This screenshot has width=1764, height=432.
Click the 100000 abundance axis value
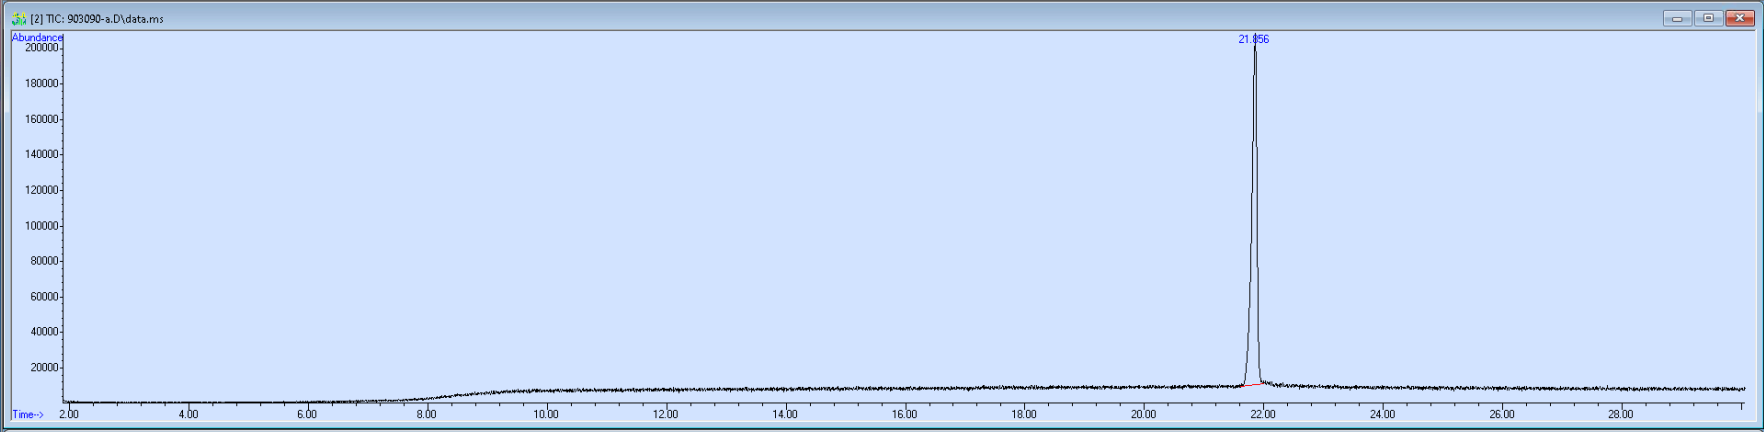click(42, 225)
